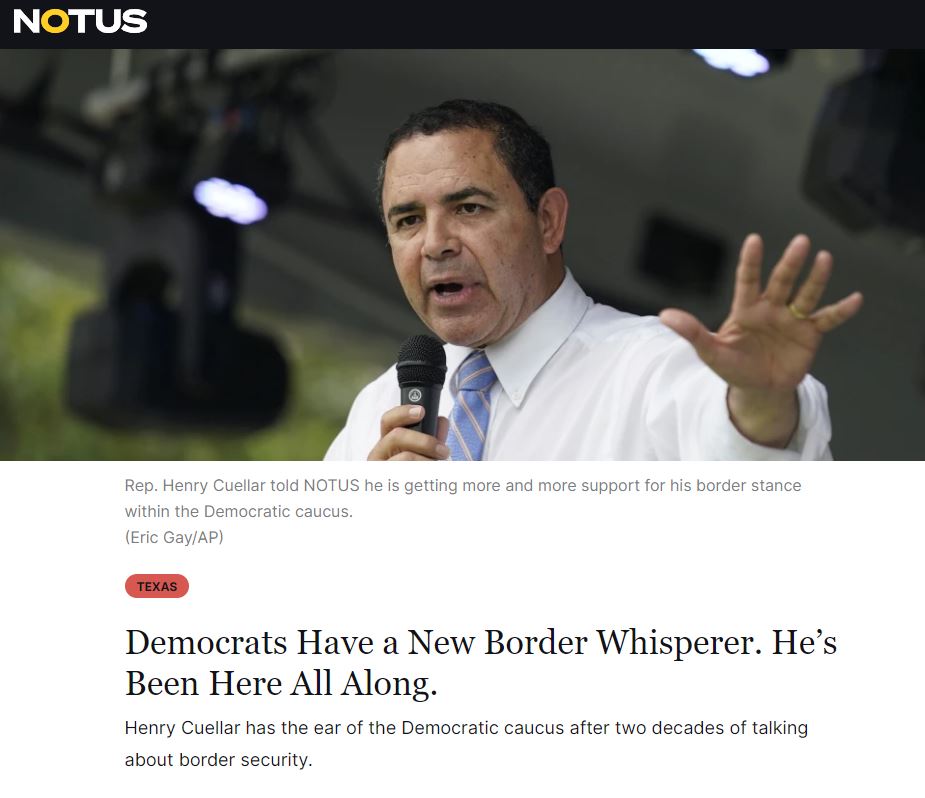
Task: Click the bright ceiling light at top right of photo
Action: click(732, 61)
